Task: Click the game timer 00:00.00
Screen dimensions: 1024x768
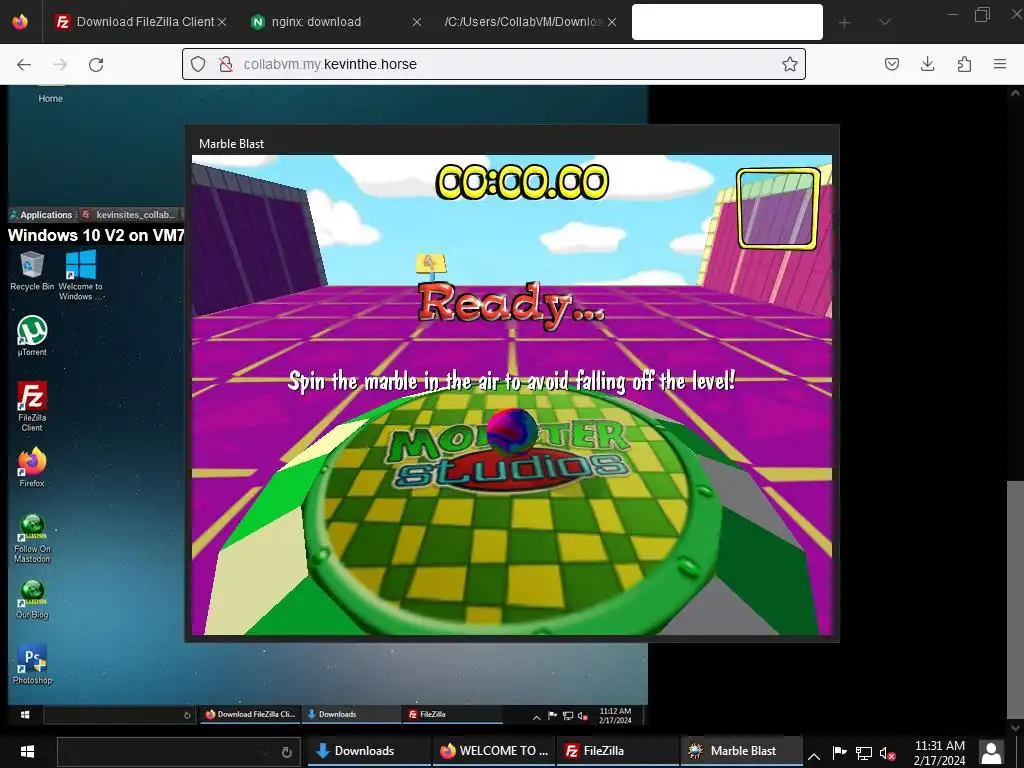Action: coord(522,182)
